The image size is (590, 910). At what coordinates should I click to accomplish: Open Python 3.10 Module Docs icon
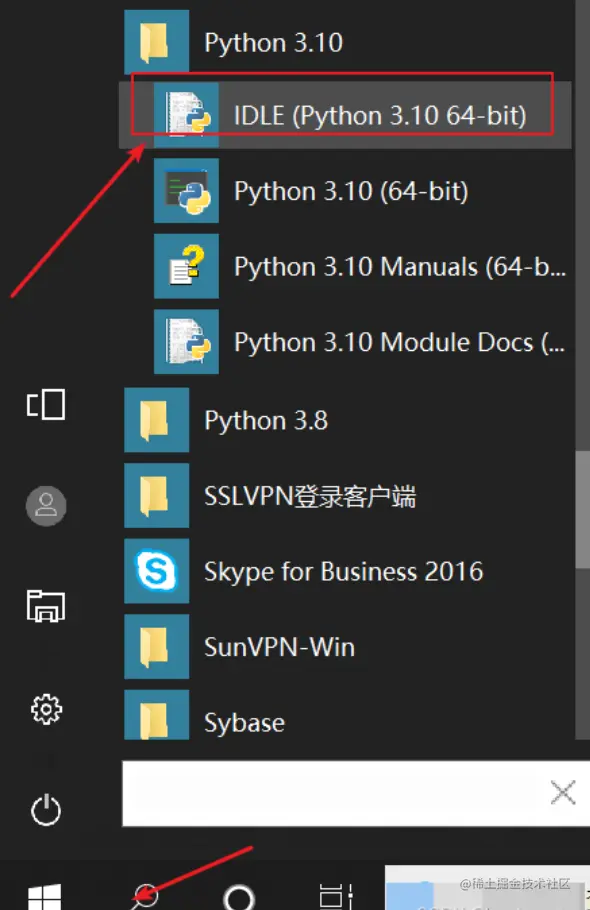click(186, 341)
